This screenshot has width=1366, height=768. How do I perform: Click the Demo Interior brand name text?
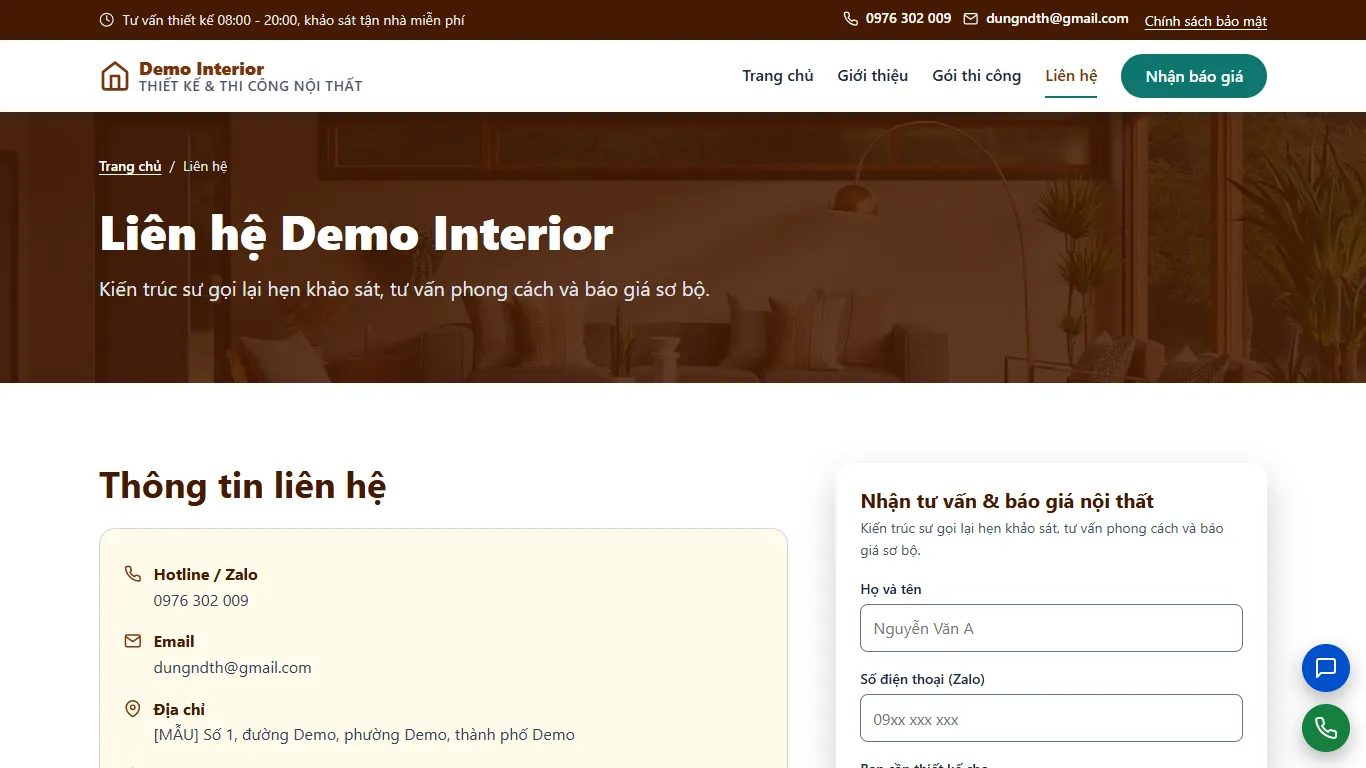[x=202, y=69]
